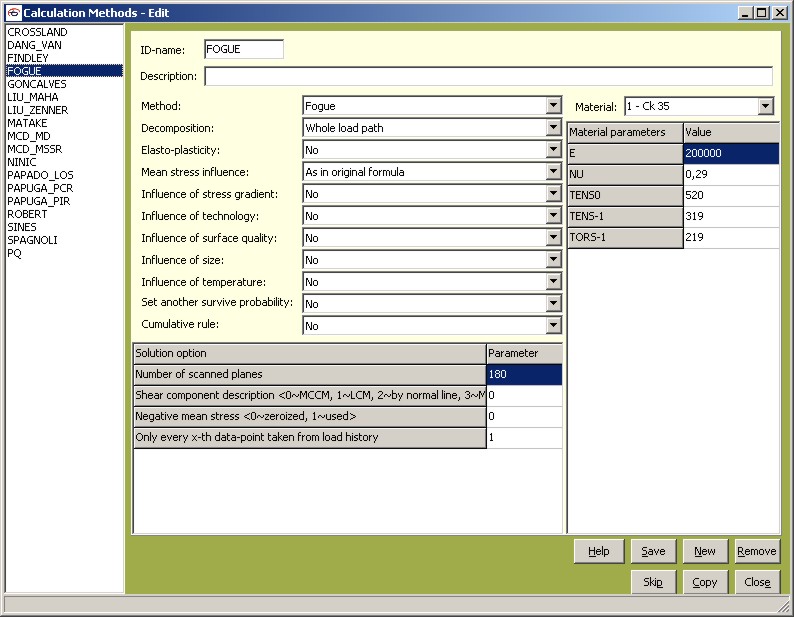Click the Shear component description parameter cell

tap(524, 395)
